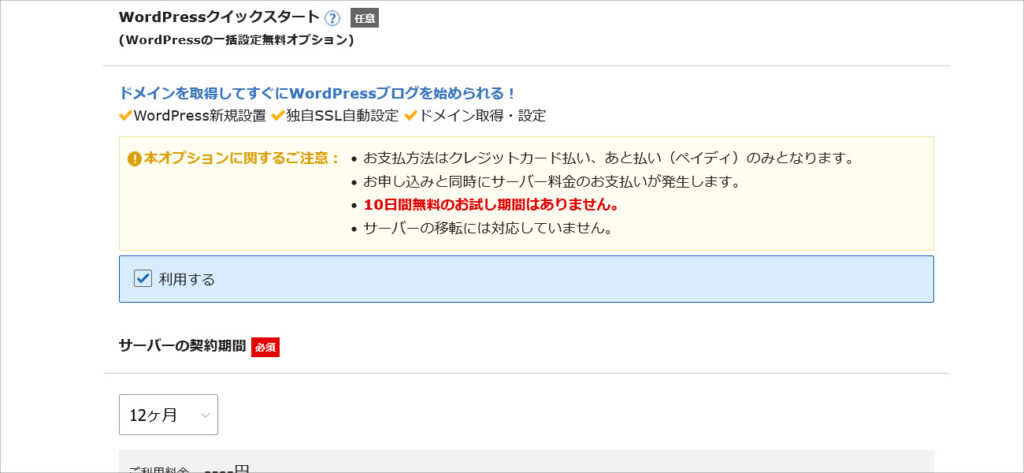Click the お支払方法はクレジットカード払い notice line
The image size is (1024, 473).
(609, 159)
